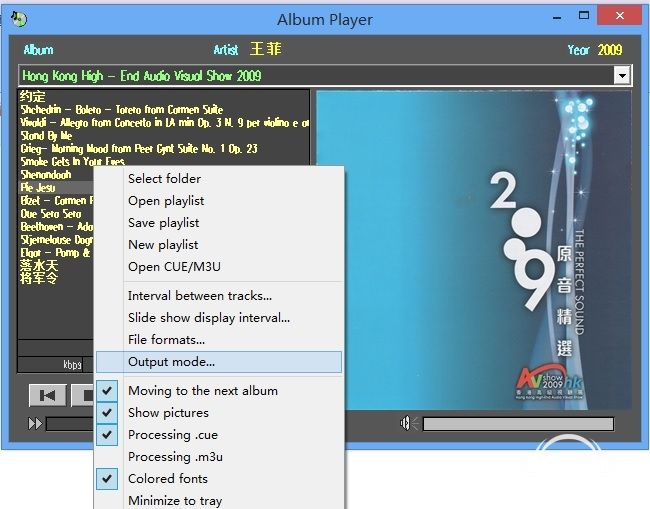Maximize the Album Player window

tap(584, 16)
